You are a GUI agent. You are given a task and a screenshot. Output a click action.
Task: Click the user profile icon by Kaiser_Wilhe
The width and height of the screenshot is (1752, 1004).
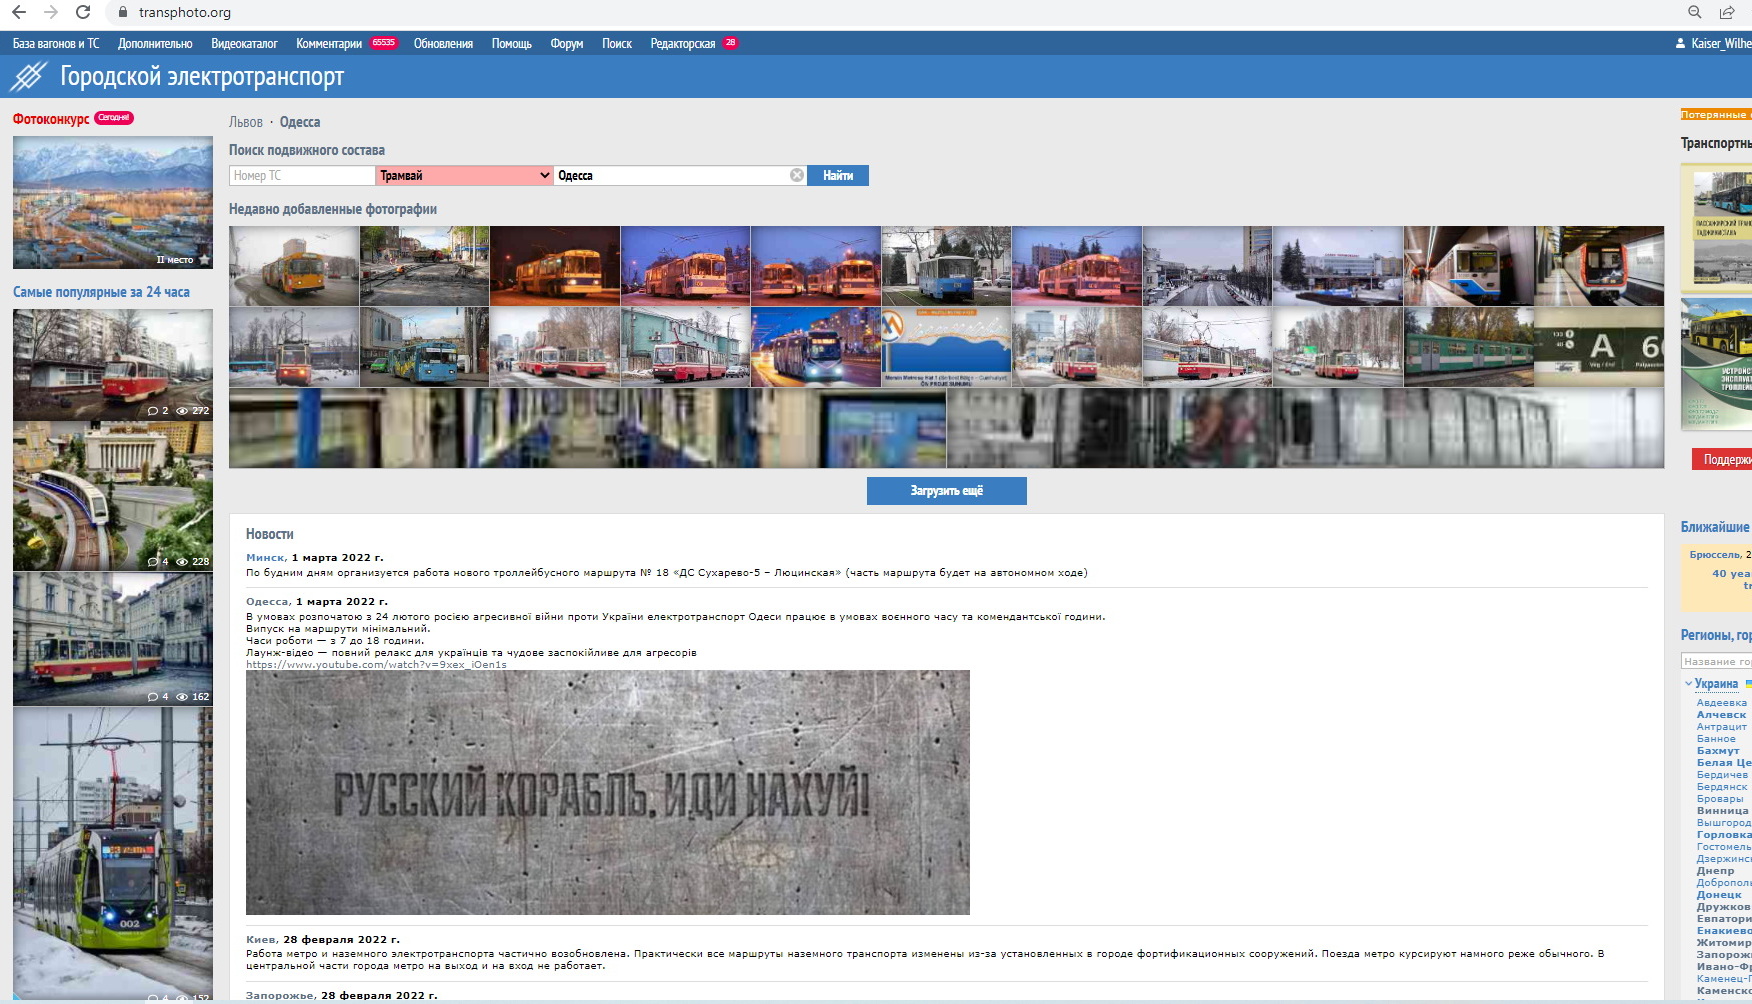pos(1680,44)
